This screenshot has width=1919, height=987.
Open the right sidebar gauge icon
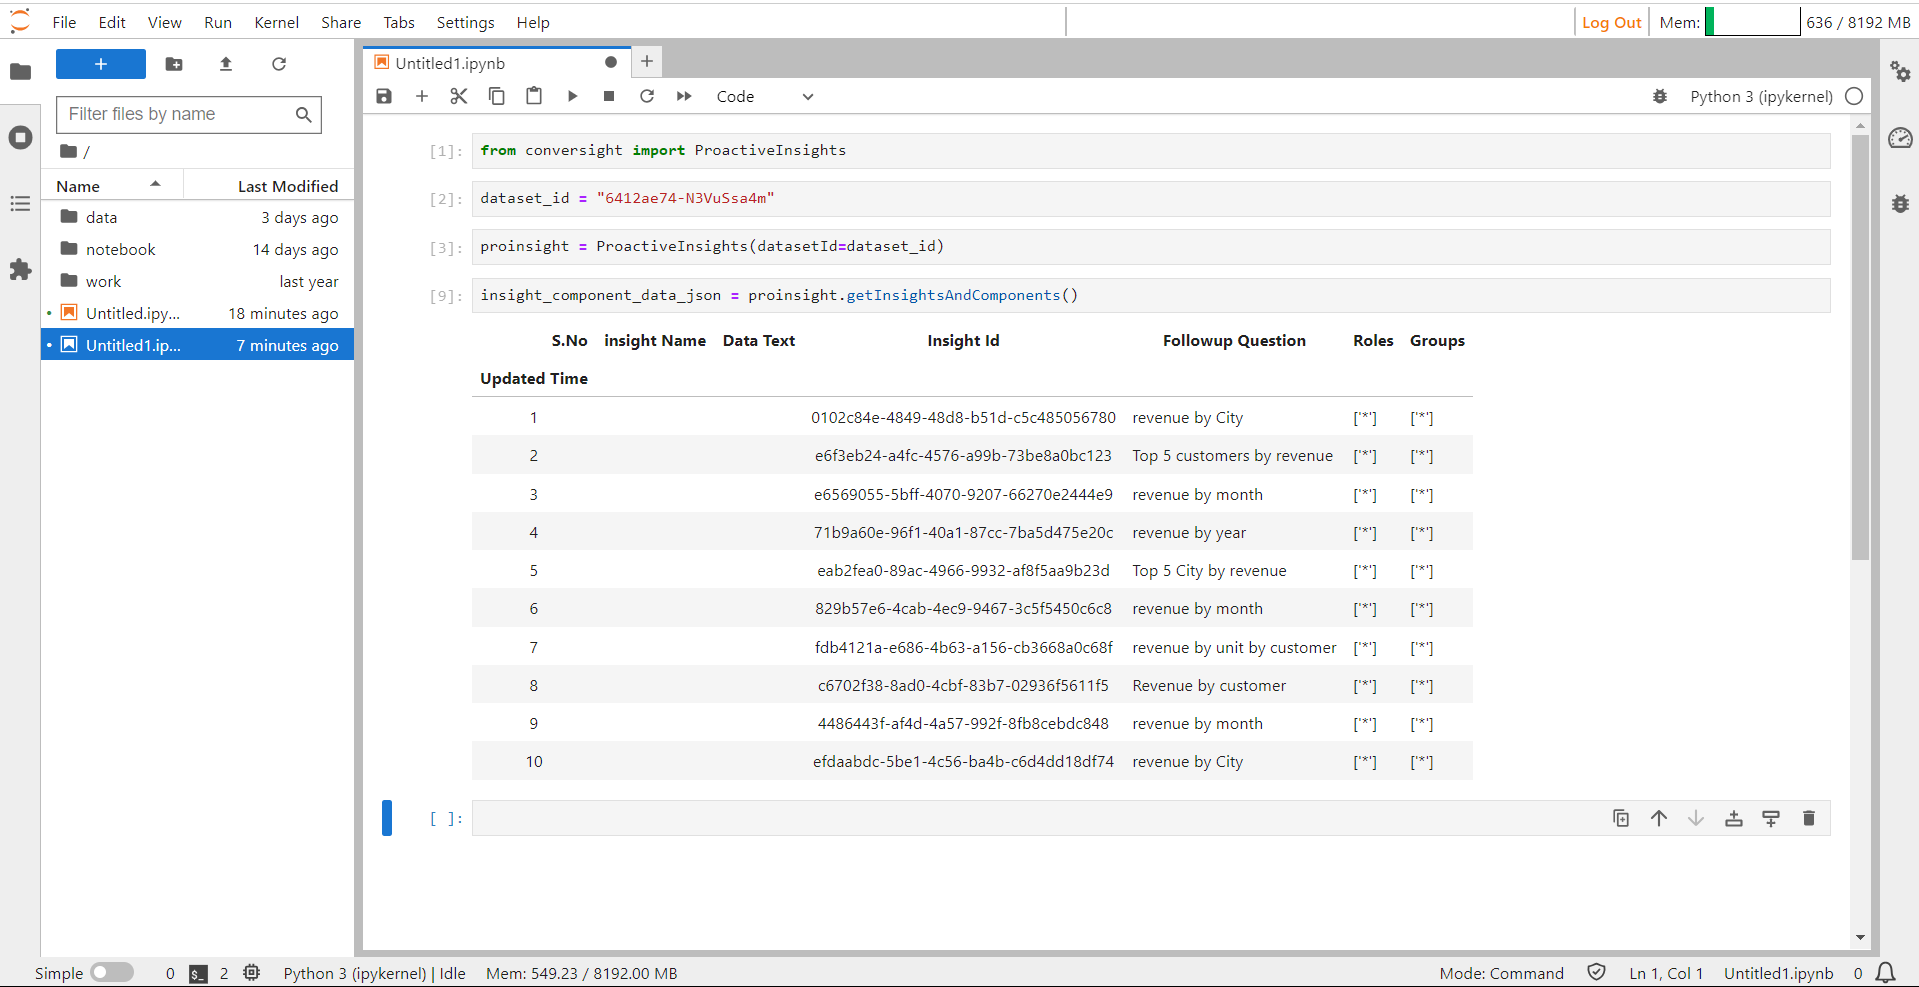click(x=1900, y=137)
